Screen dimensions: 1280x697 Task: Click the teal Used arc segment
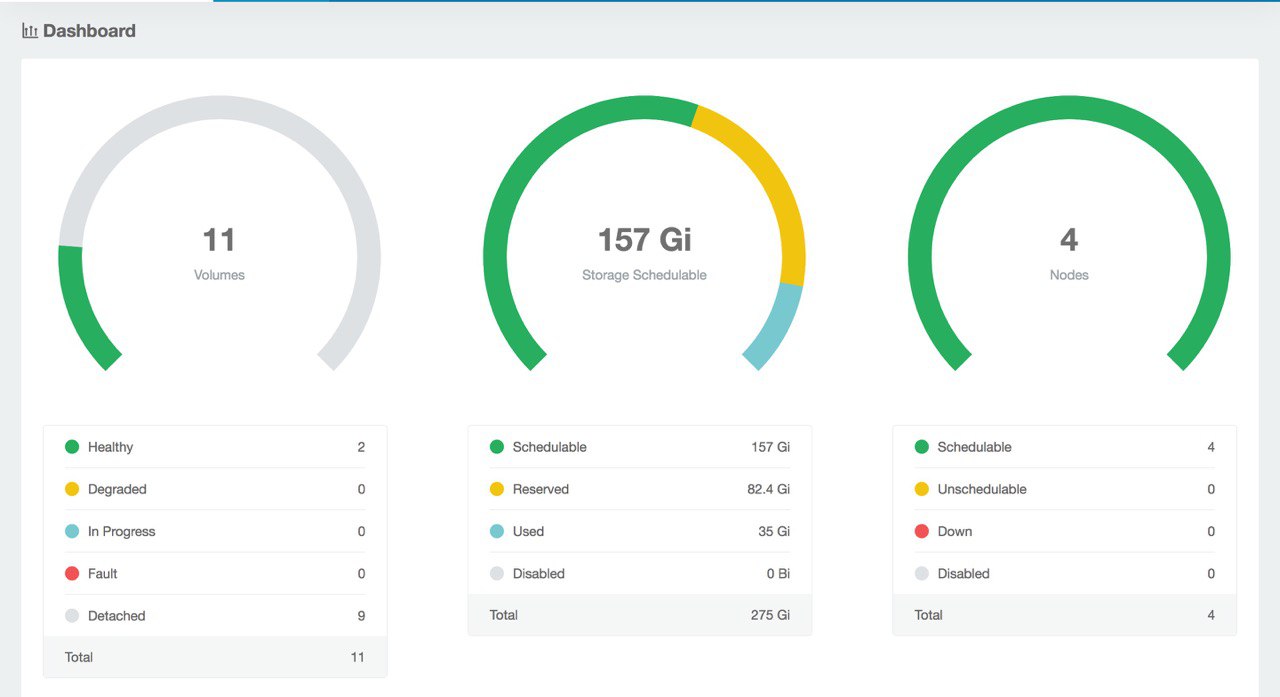click(777, 326)
